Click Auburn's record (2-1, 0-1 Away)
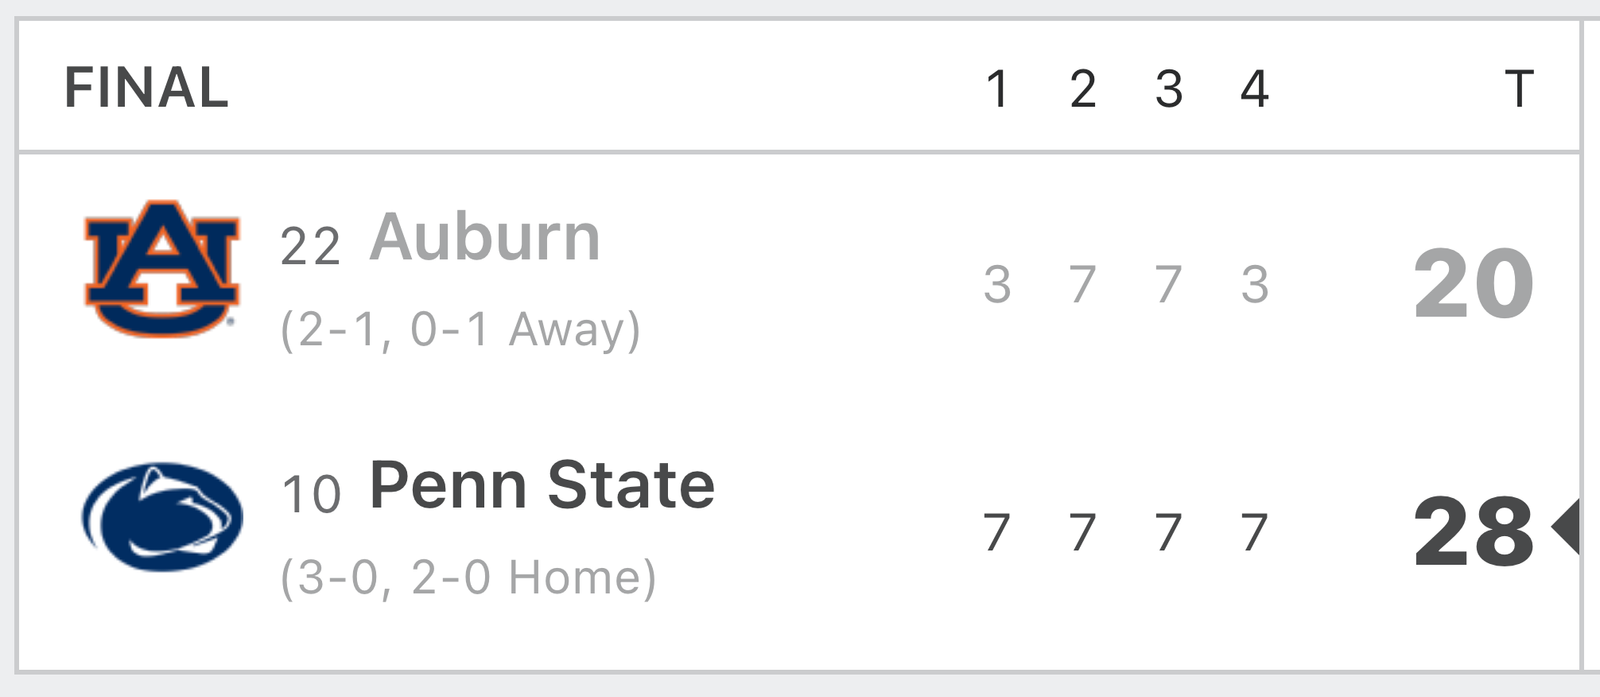The height and width of the screenshot is (697, 1600). (x=460, y=330)
